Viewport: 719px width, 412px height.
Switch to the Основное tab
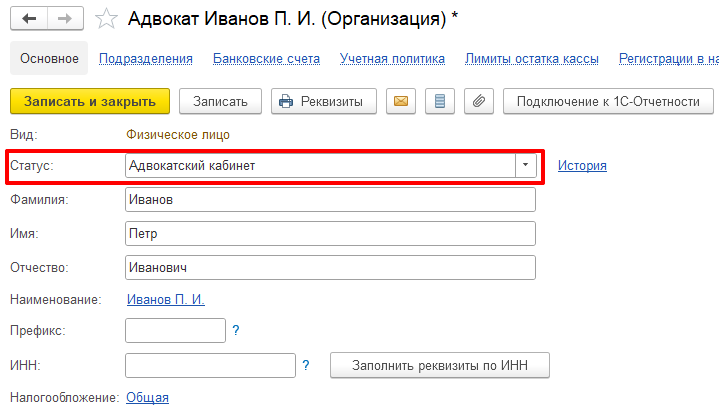49,59
